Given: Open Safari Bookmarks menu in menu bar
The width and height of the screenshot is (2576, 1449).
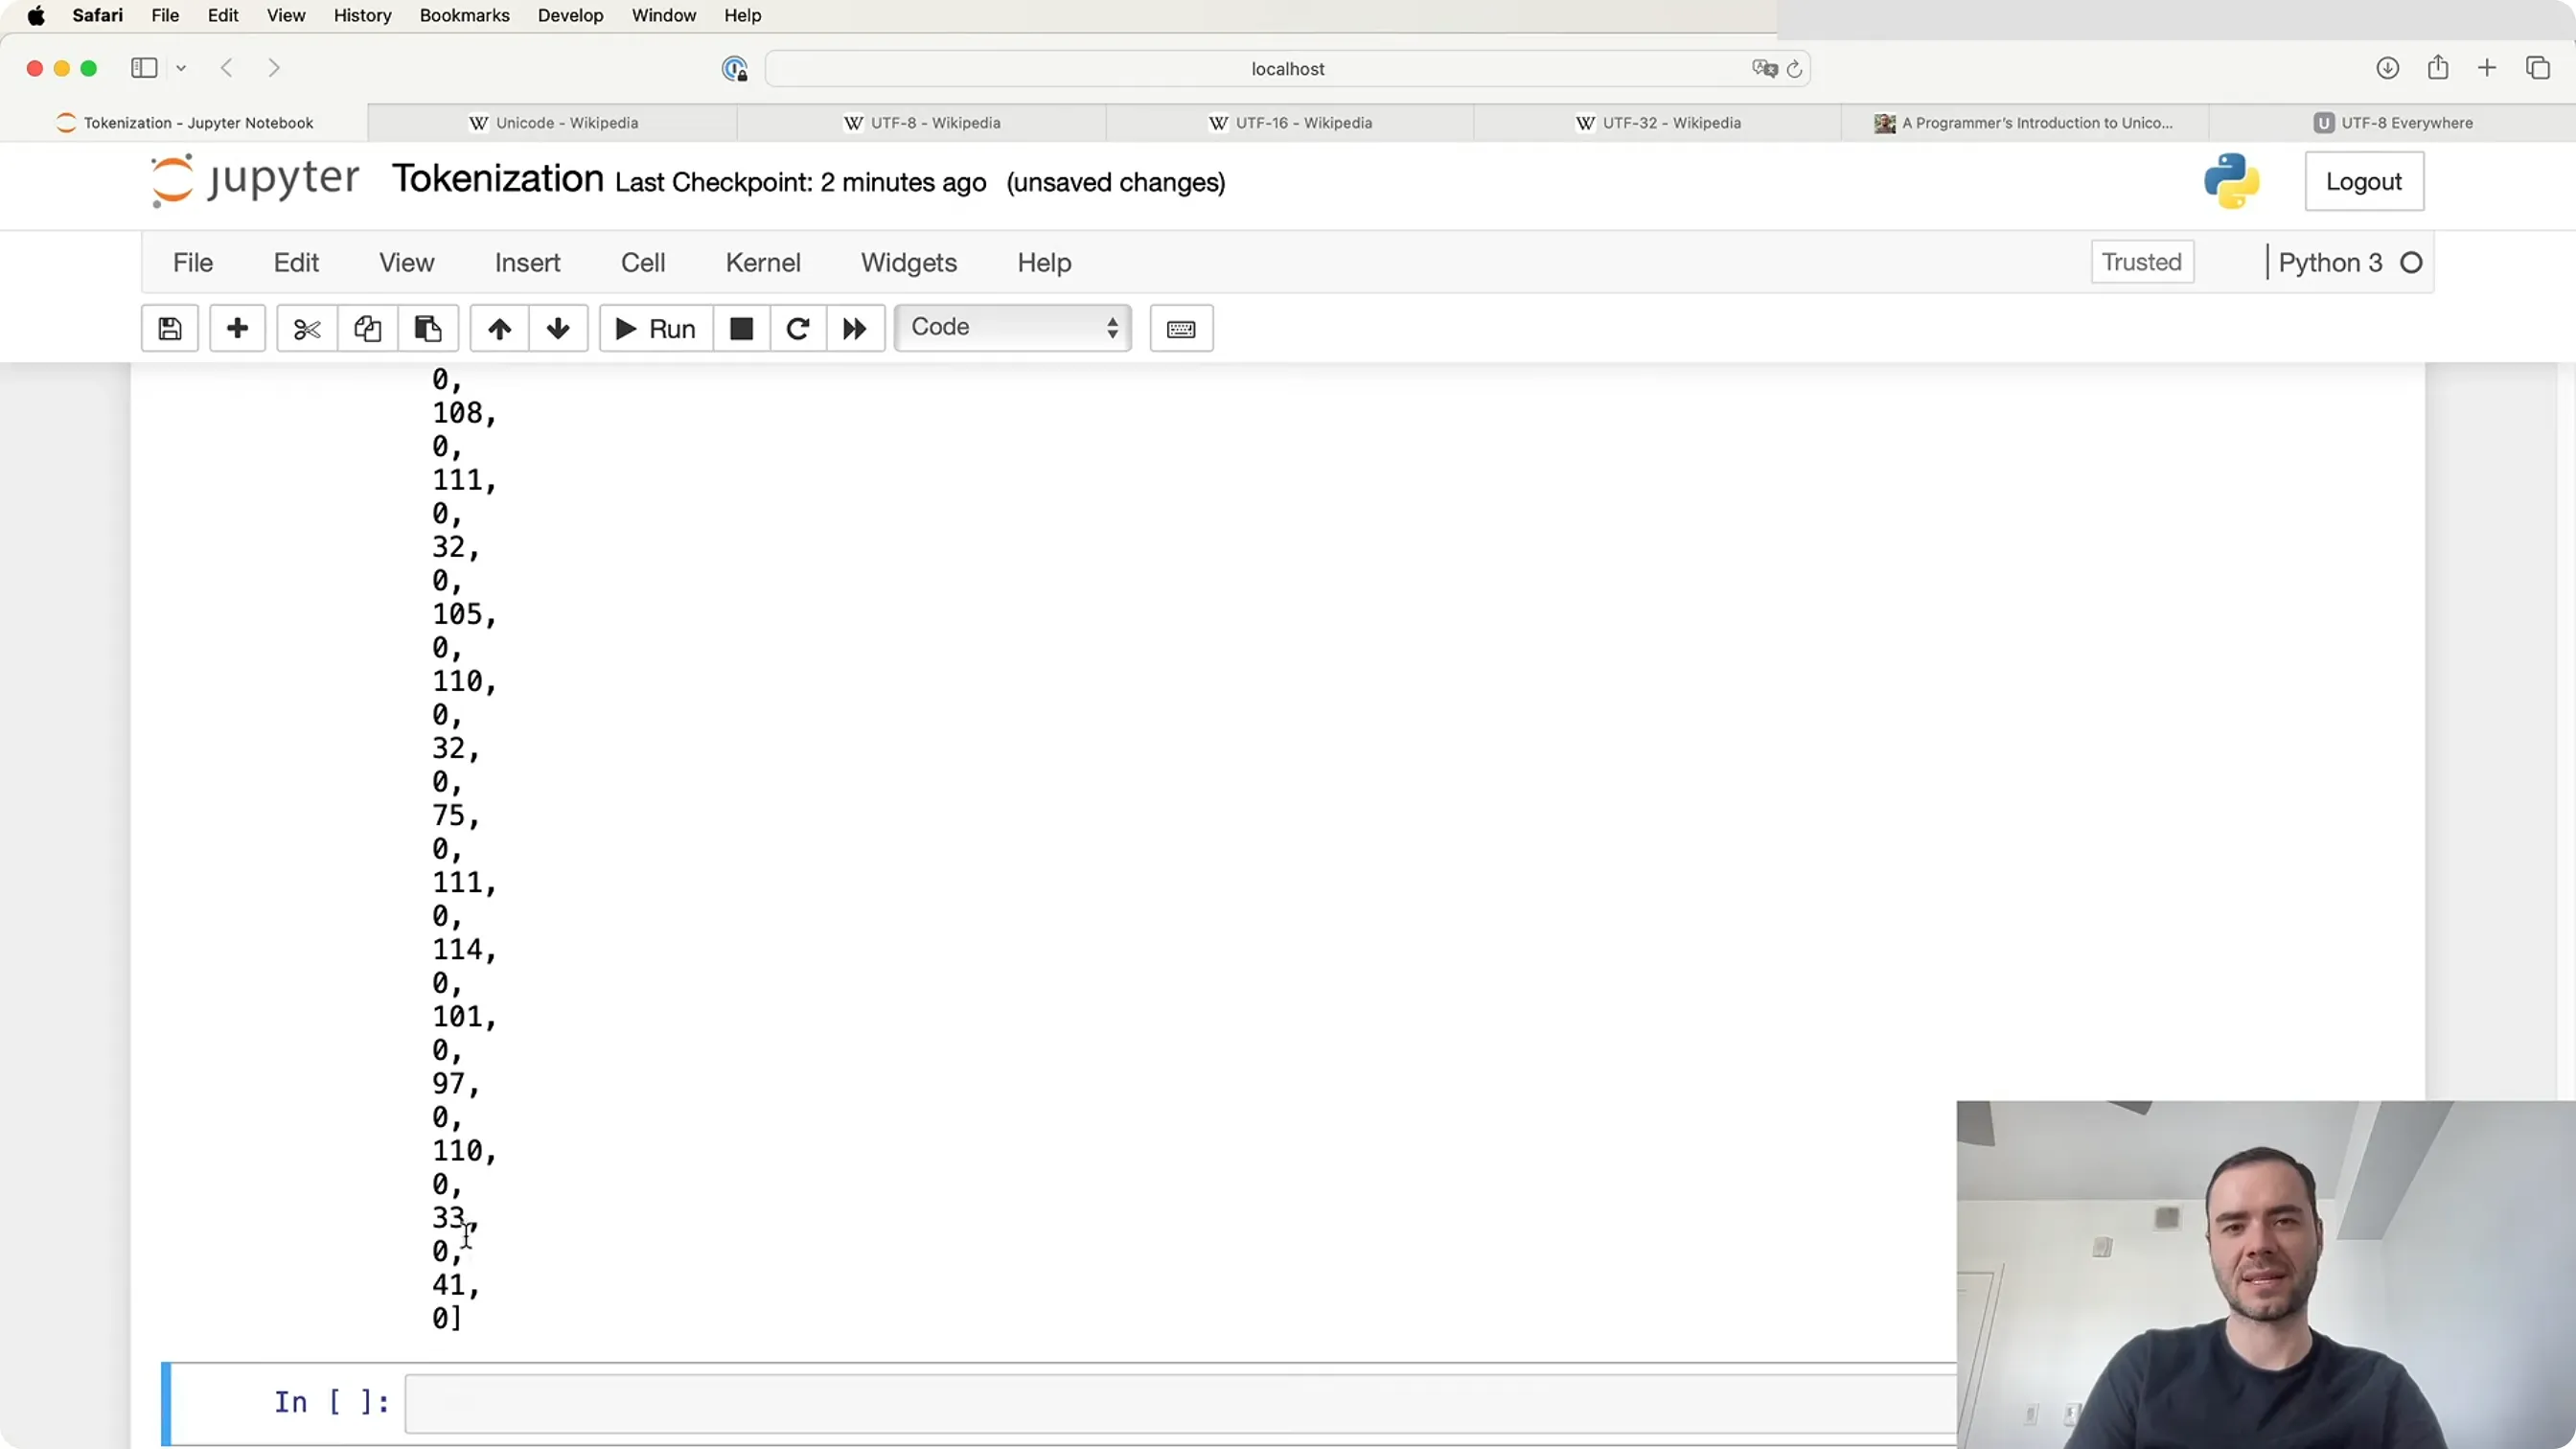Looking at the screenshot, I should (464, 15).
